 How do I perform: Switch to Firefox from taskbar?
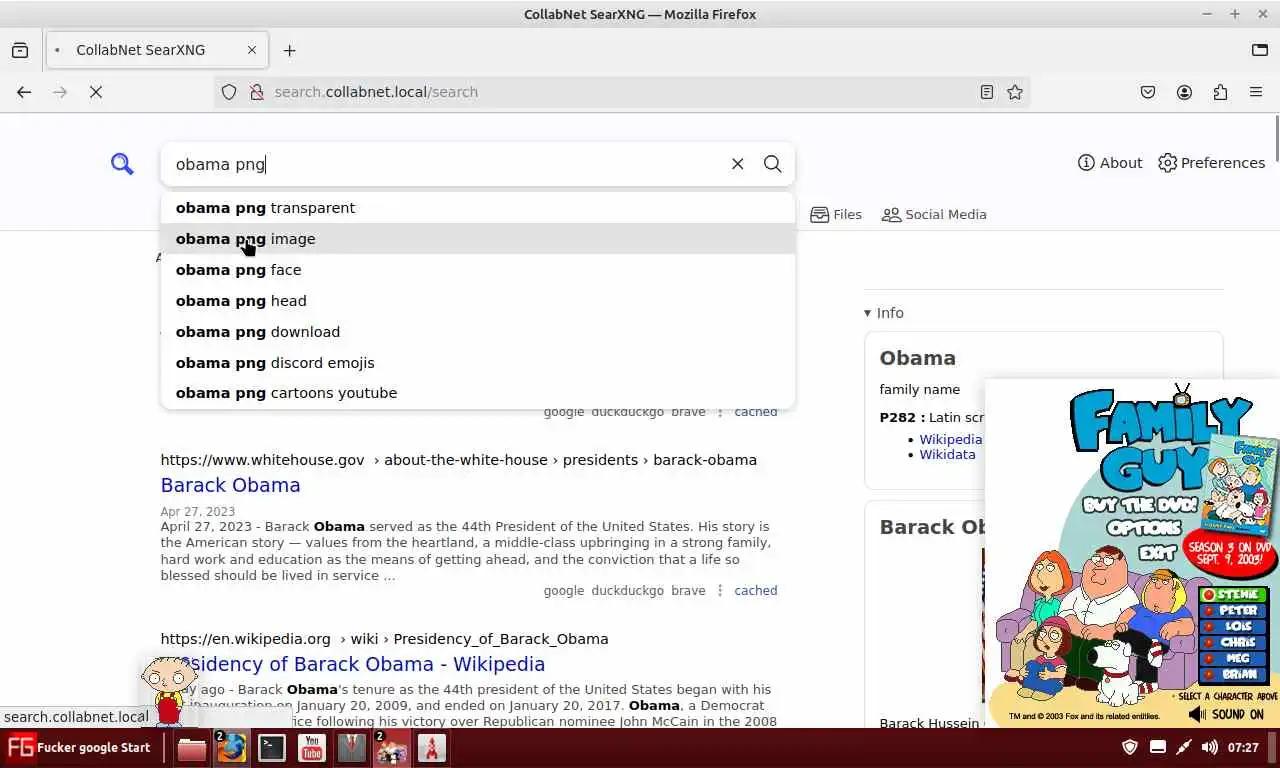point(231,748)
